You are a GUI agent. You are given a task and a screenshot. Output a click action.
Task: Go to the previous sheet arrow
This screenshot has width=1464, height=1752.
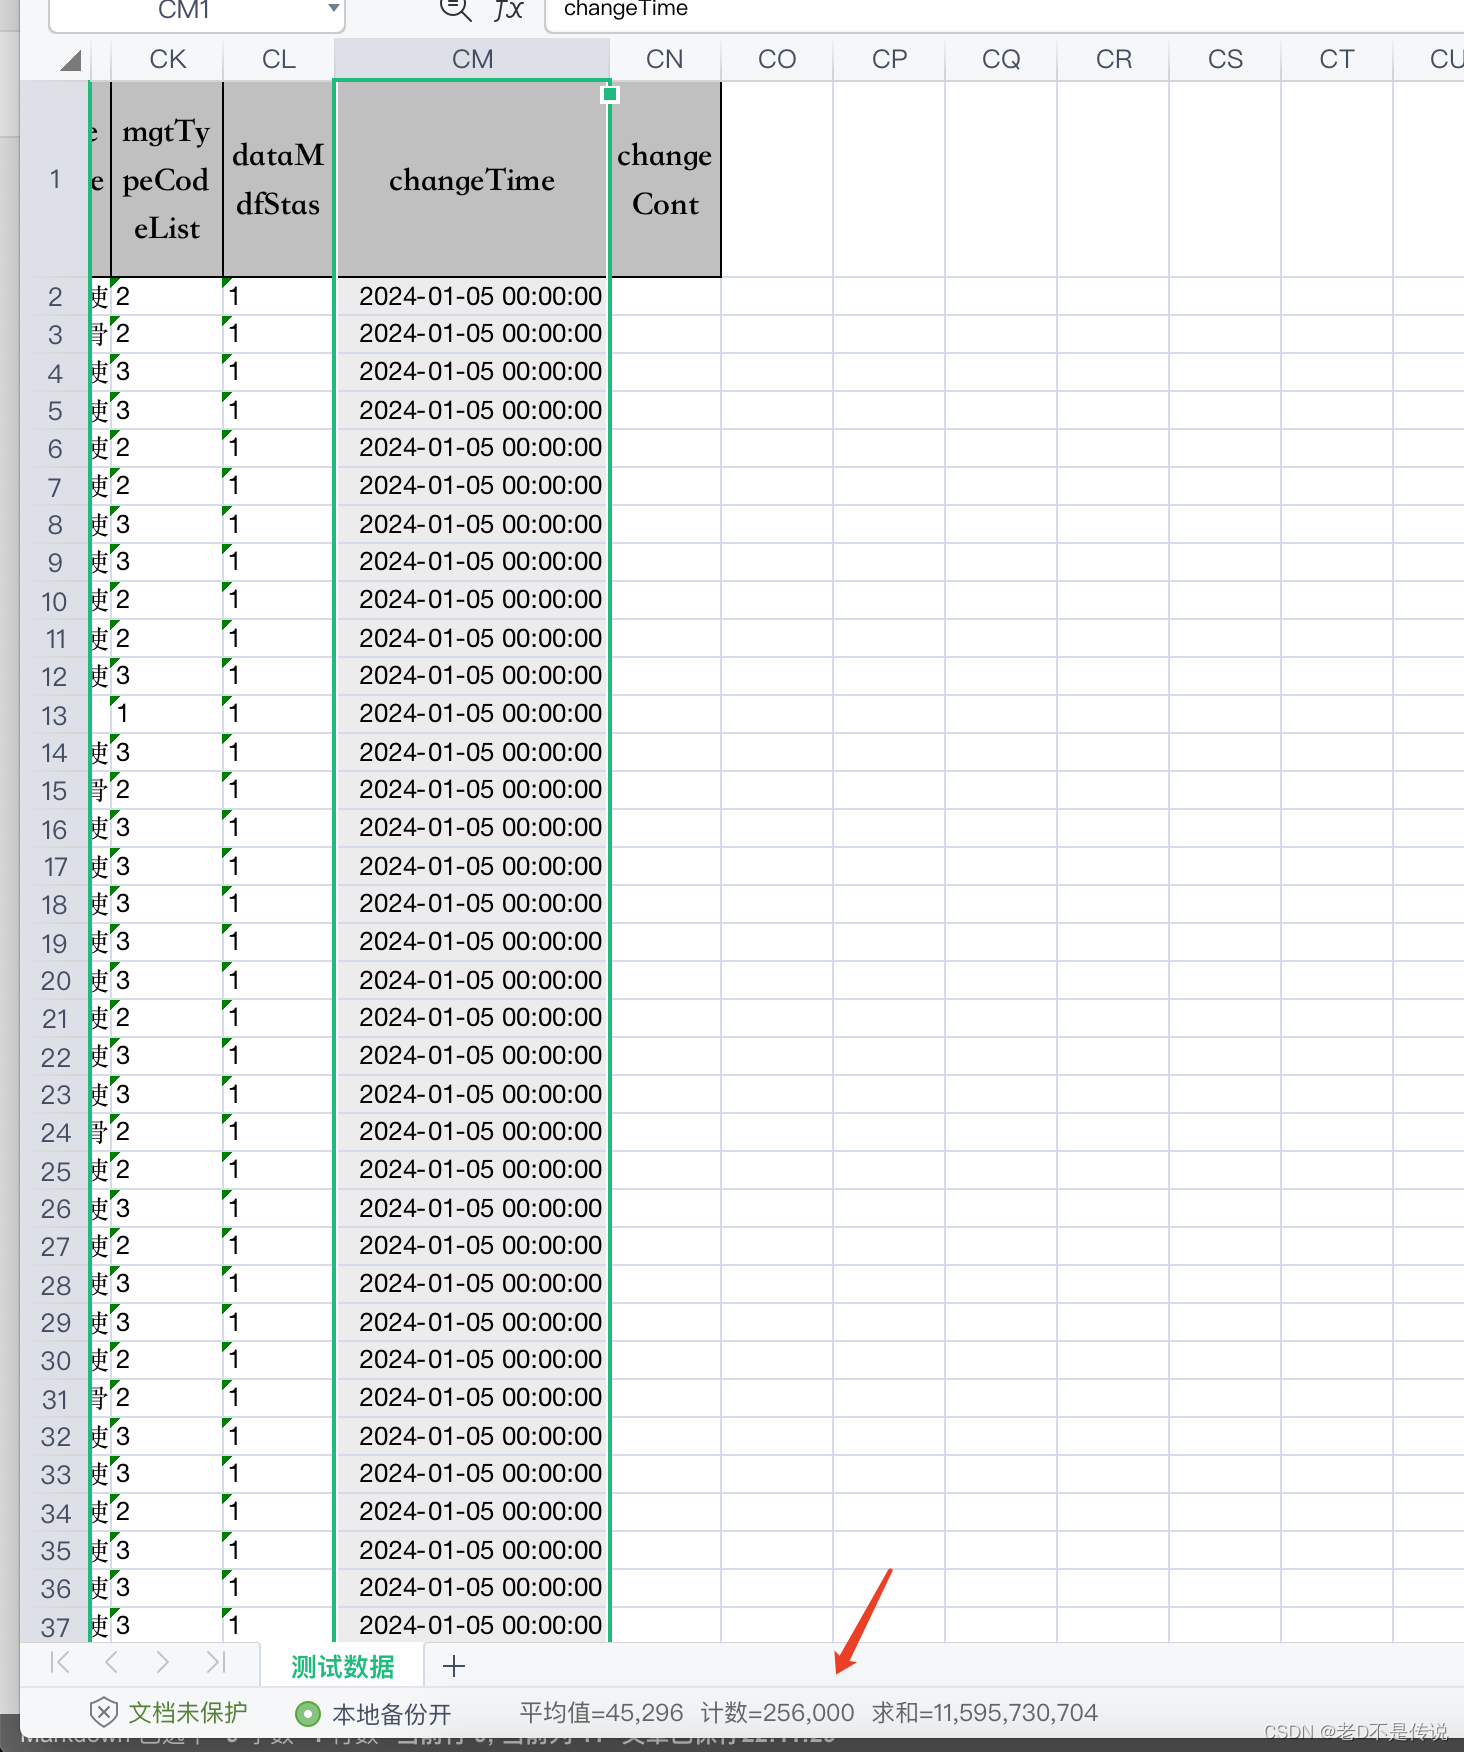click(x=111, y=1662)
